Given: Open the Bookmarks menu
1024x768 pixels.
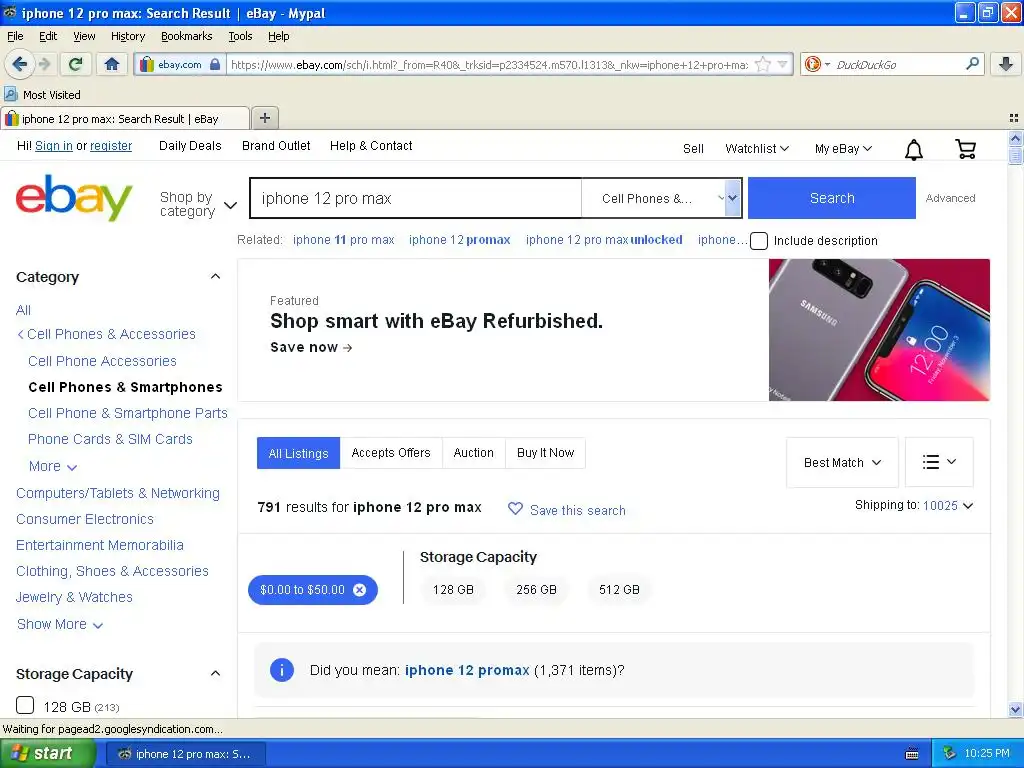Looking at the screenshot, I should [x=187, y=36].
